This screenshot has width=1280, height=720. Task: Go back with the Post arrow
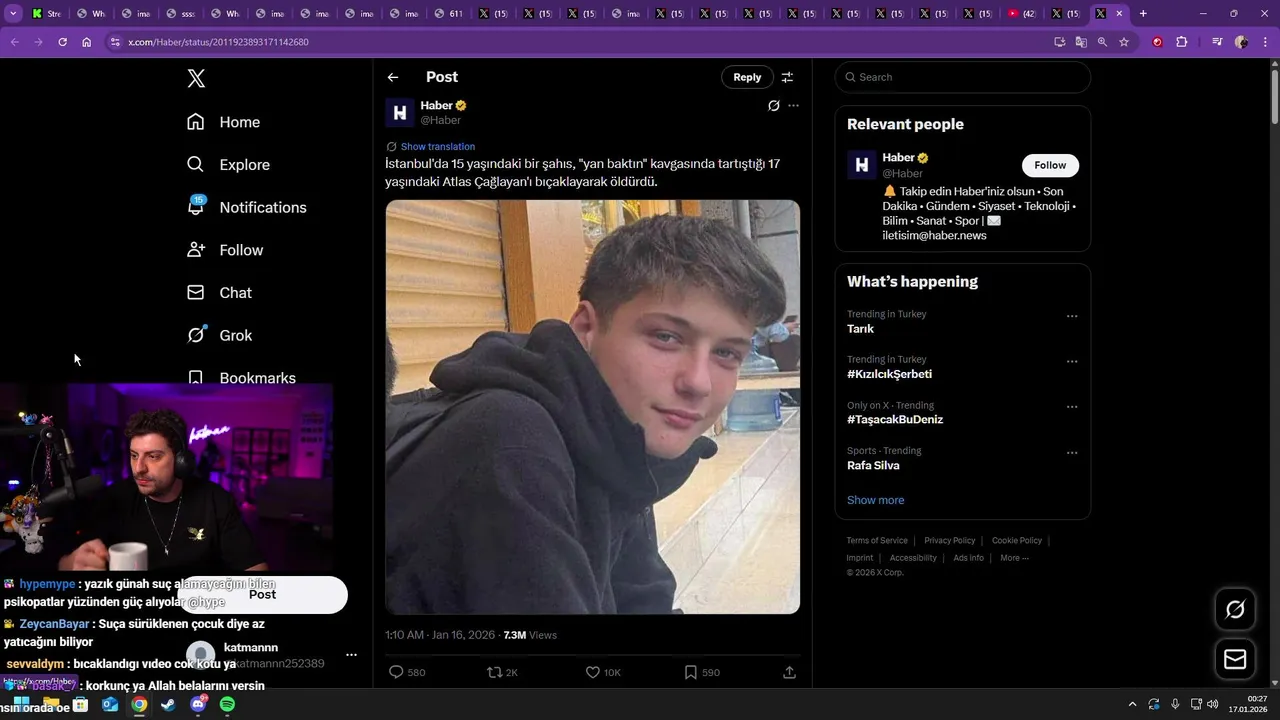pos(393,77)
